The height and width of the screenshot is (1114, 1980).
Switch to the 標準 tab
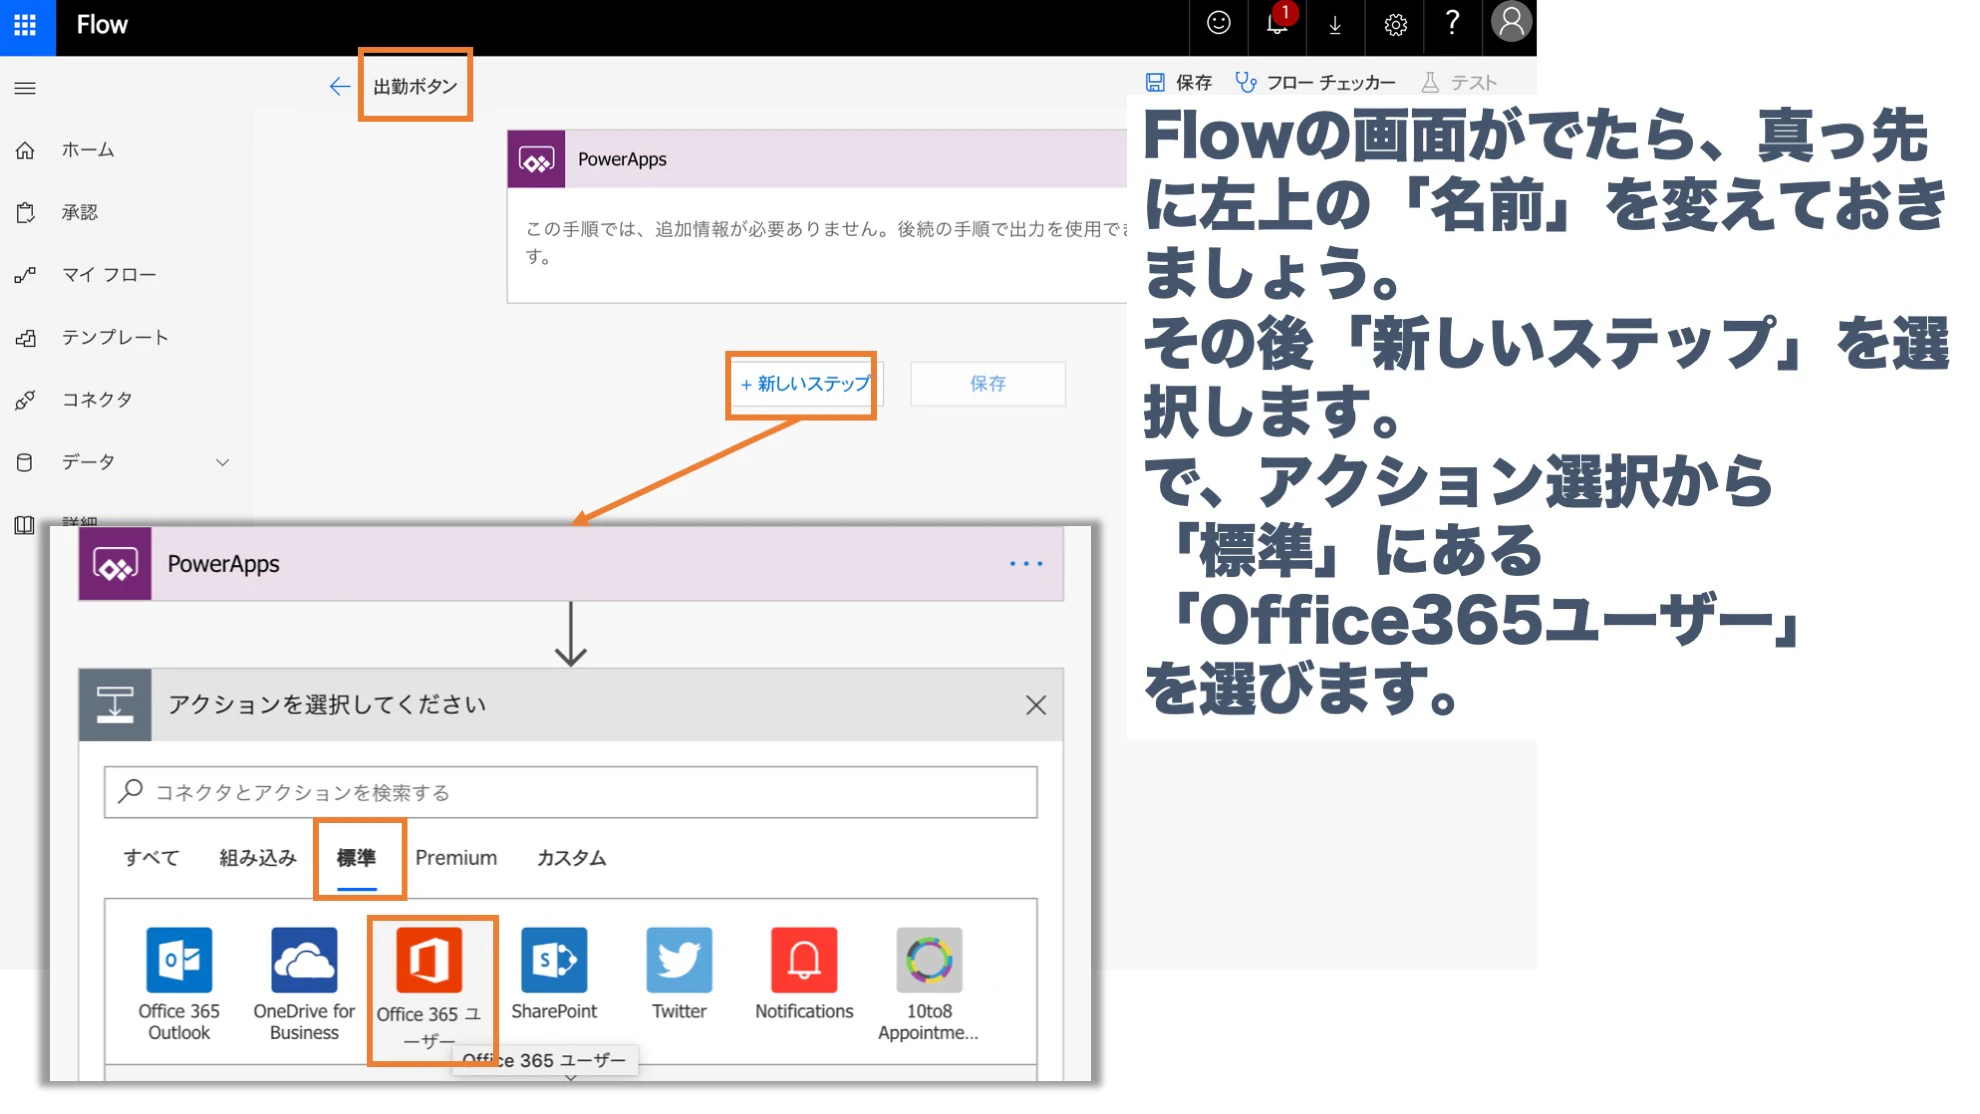[356, 858]
